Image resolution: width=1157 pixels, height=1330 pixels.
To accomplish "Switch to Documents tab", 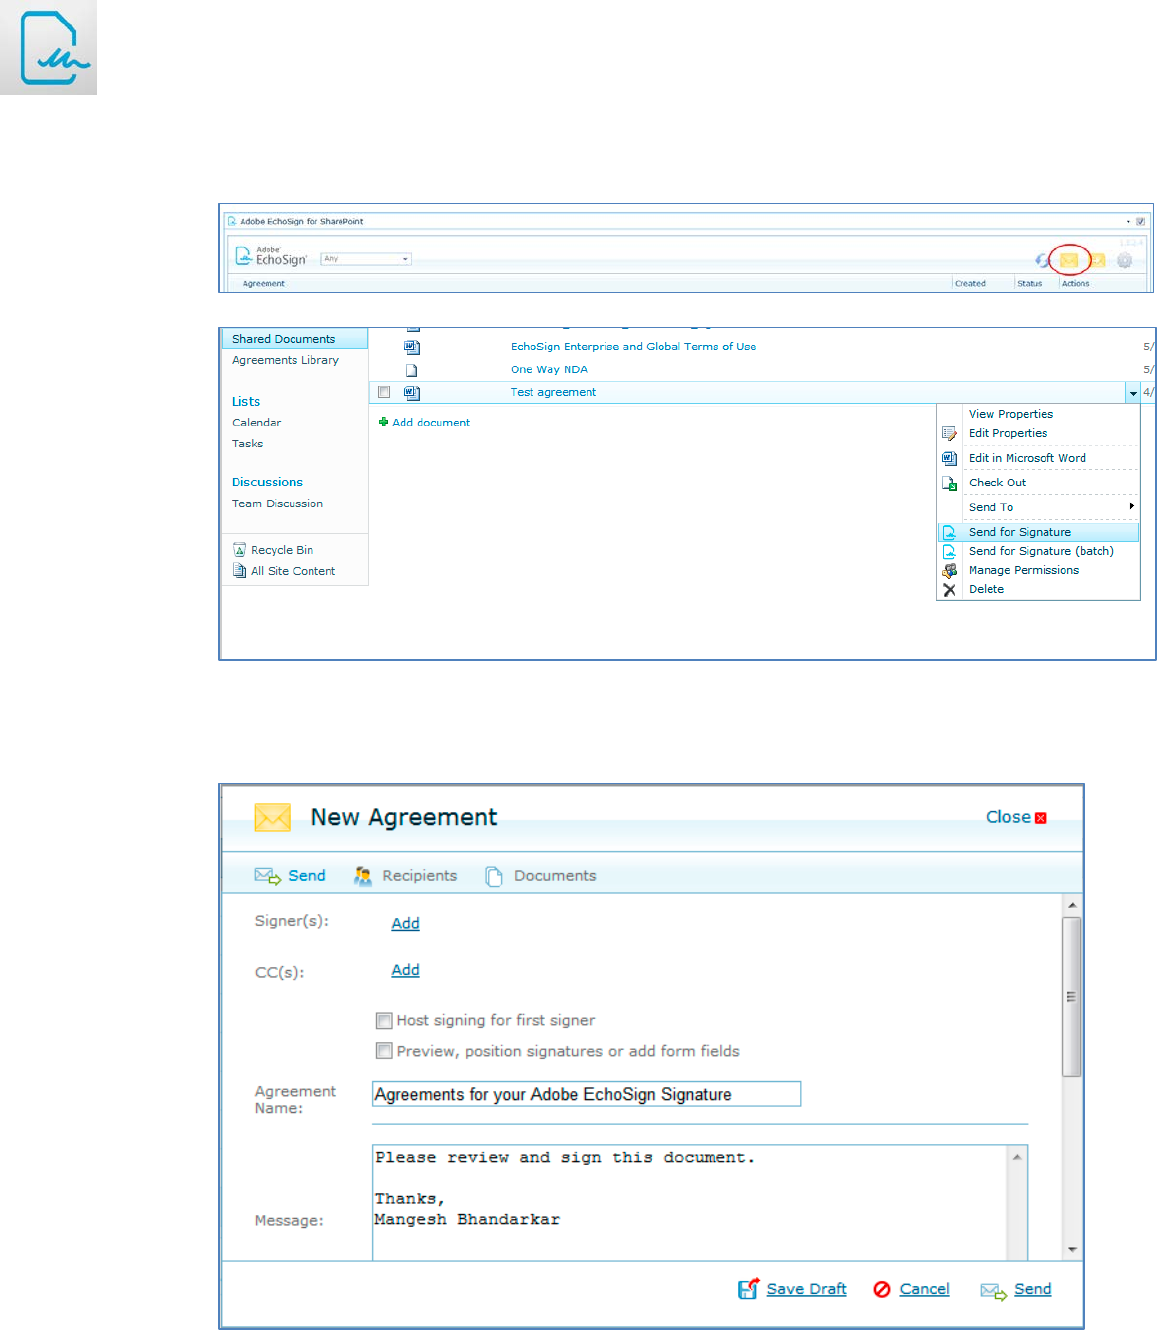I will (x=541, y=876).
